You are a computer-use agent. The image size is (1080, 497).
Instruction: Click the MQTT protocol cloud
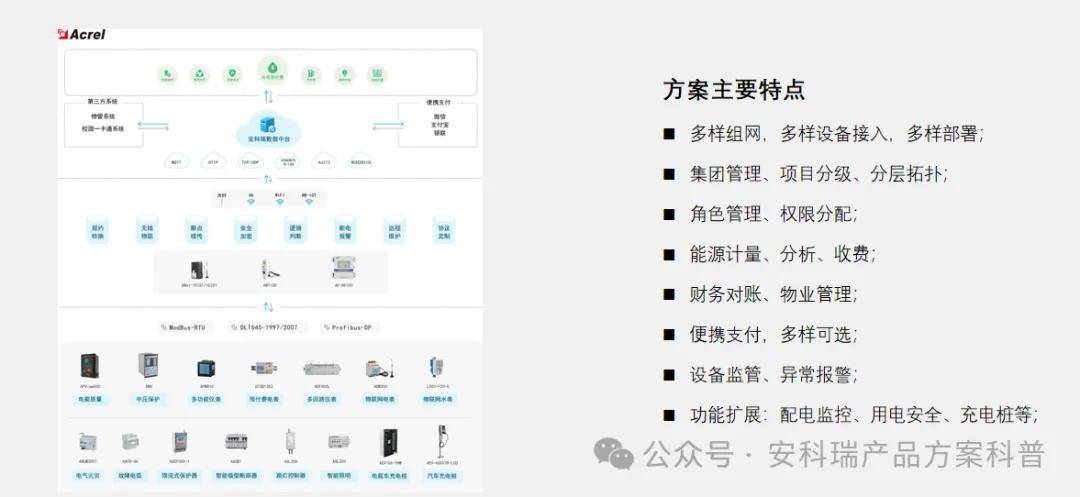pyautogui.click(x=176, y=162)
